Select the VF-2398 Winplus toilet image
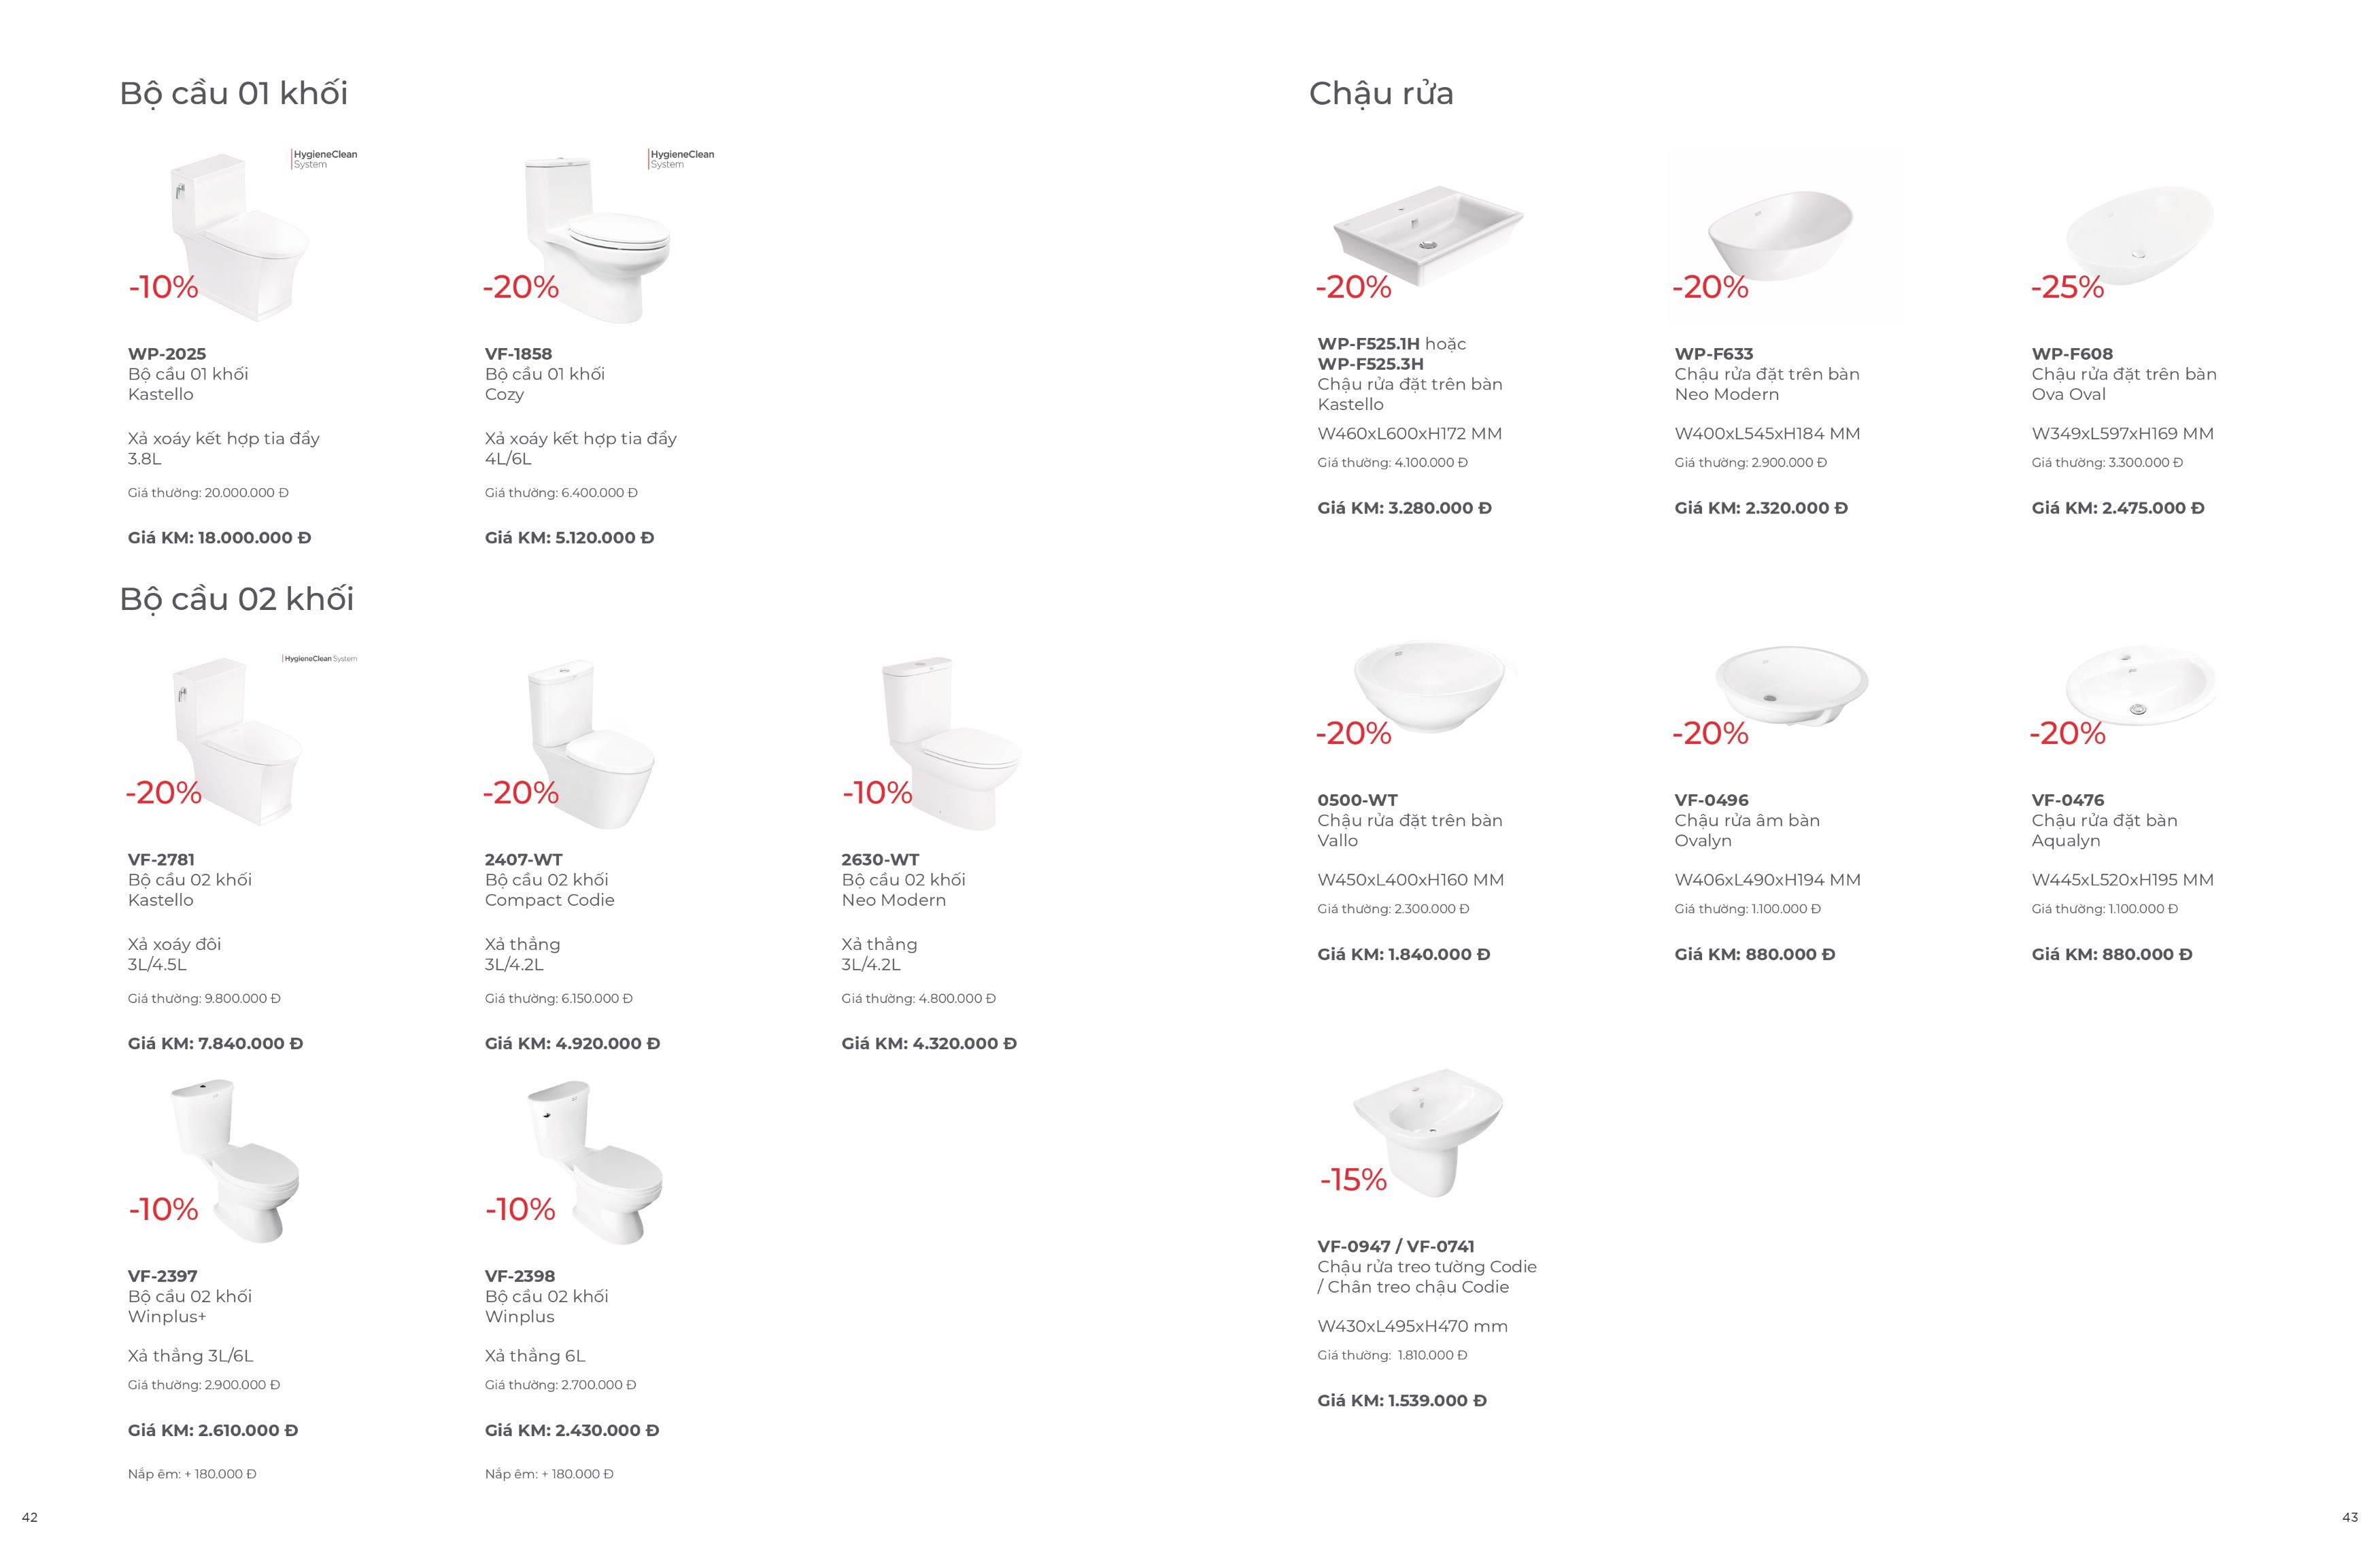 595,1162
